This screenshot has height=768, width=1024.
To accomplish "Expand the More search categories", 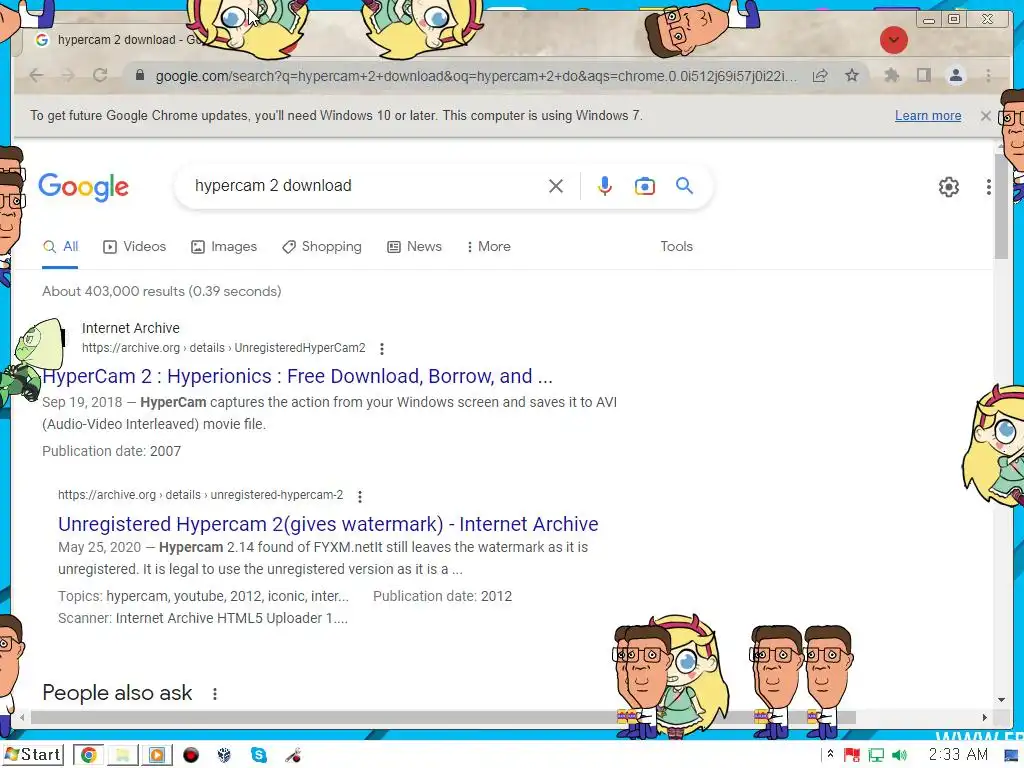I will (x=488, y=247).
